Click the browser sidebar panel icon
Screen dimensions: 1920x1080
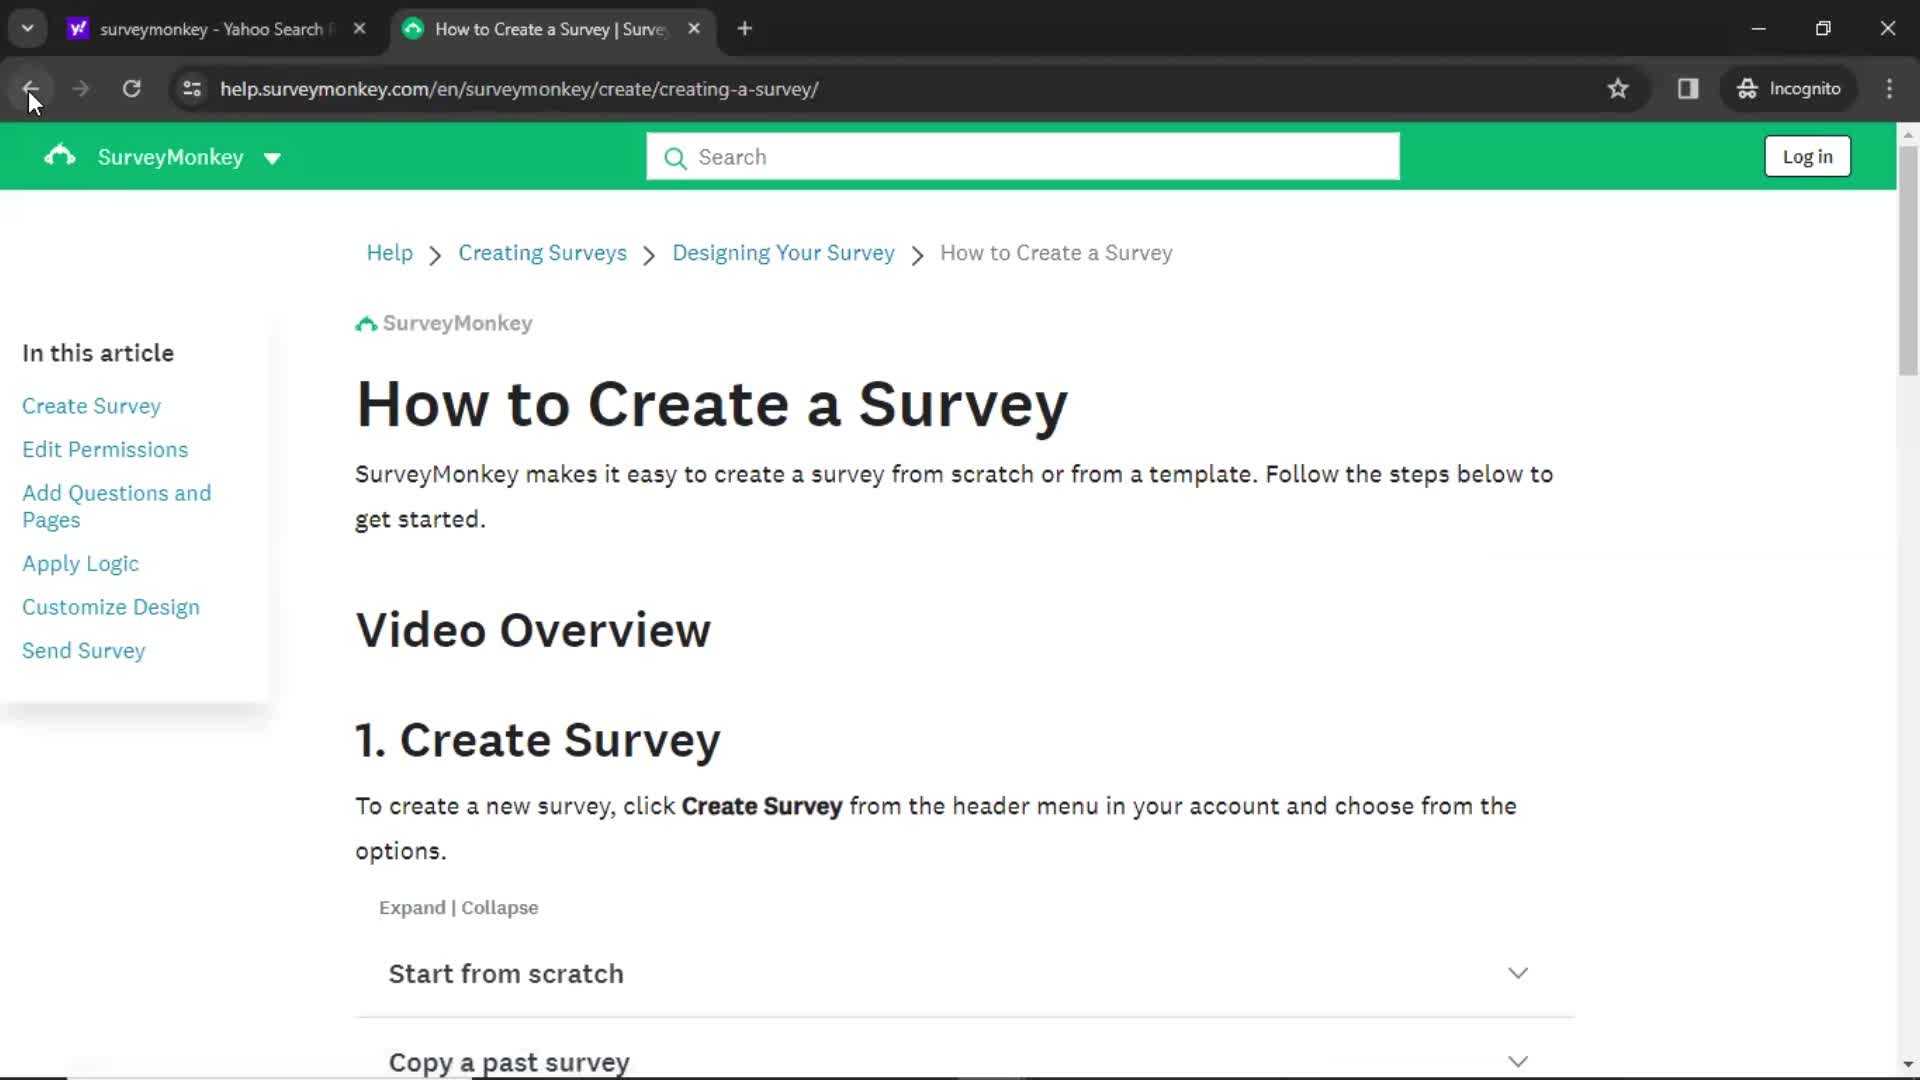[x=1688, y=88]
